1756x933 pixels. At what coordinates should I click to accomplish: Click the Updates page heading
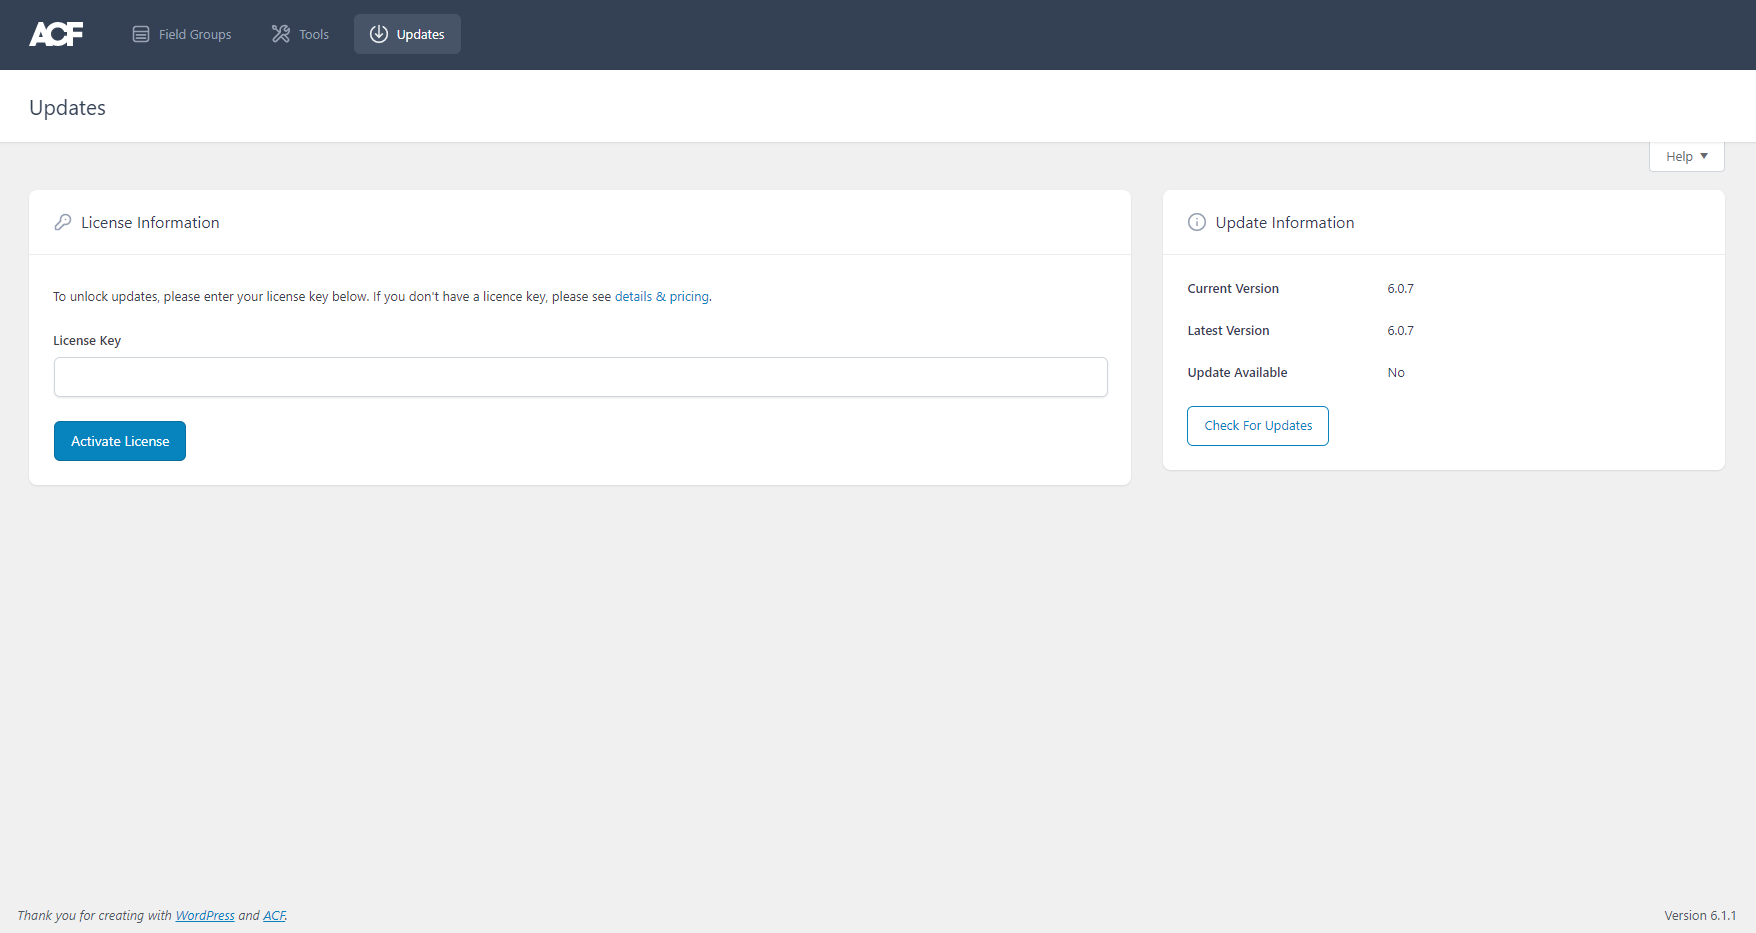[x=67, y=108]
